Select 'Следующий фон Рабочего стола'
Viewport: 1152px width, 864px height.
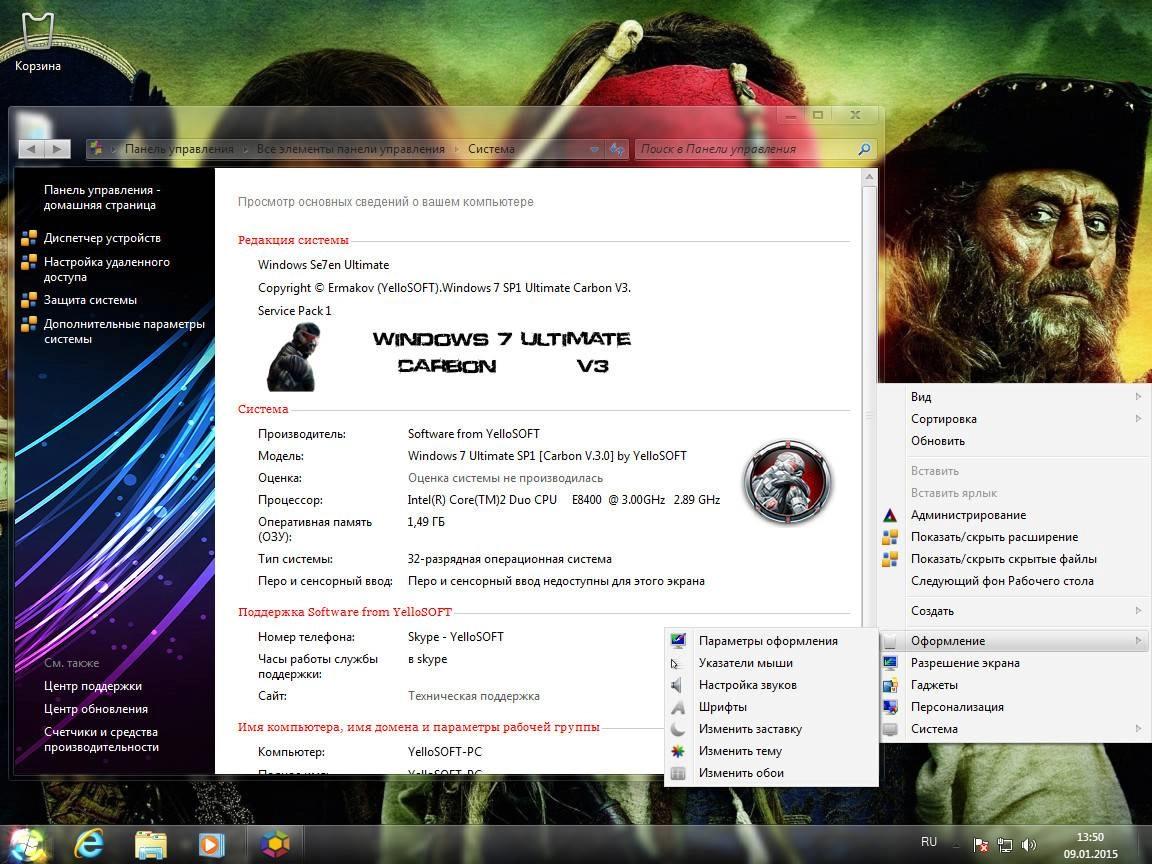pos(1014,581)
